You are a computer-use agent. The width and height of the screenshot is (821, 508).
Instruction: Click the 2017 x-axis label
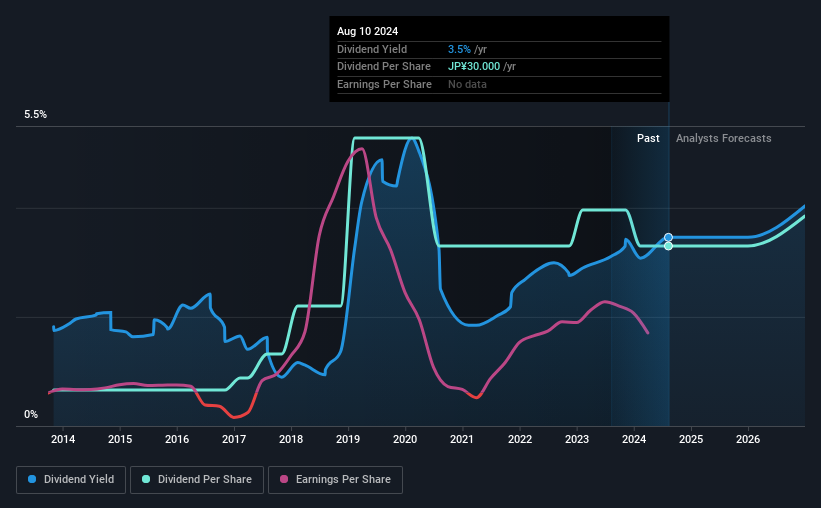click(x=234, y=439)
